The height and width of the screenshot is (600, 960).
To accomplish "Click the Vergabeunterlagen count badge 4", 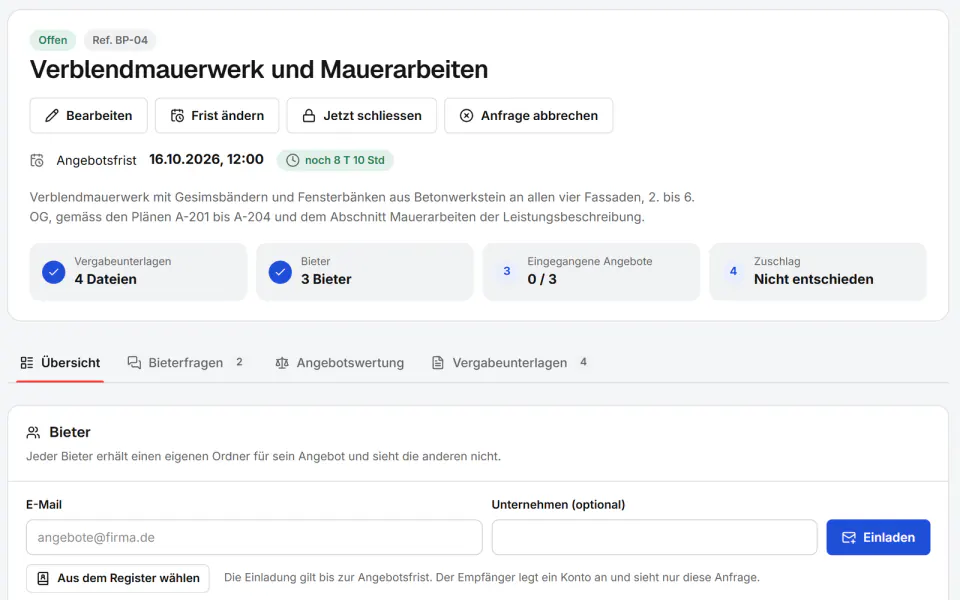I will [x=583, y=362].
